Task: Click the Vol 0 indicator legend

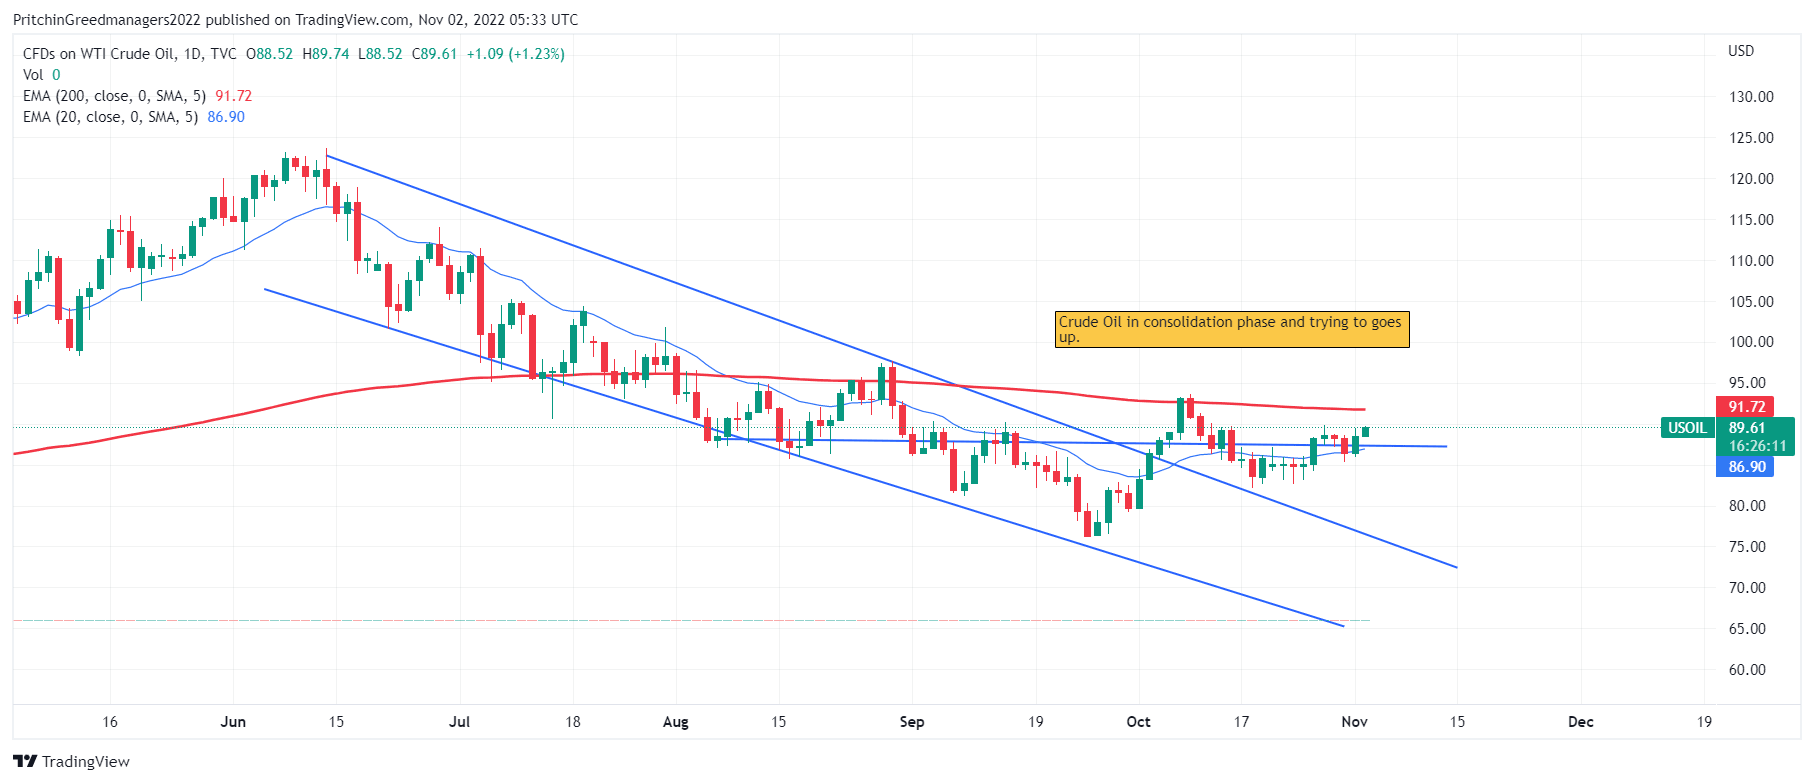Action: coord(41,75)
